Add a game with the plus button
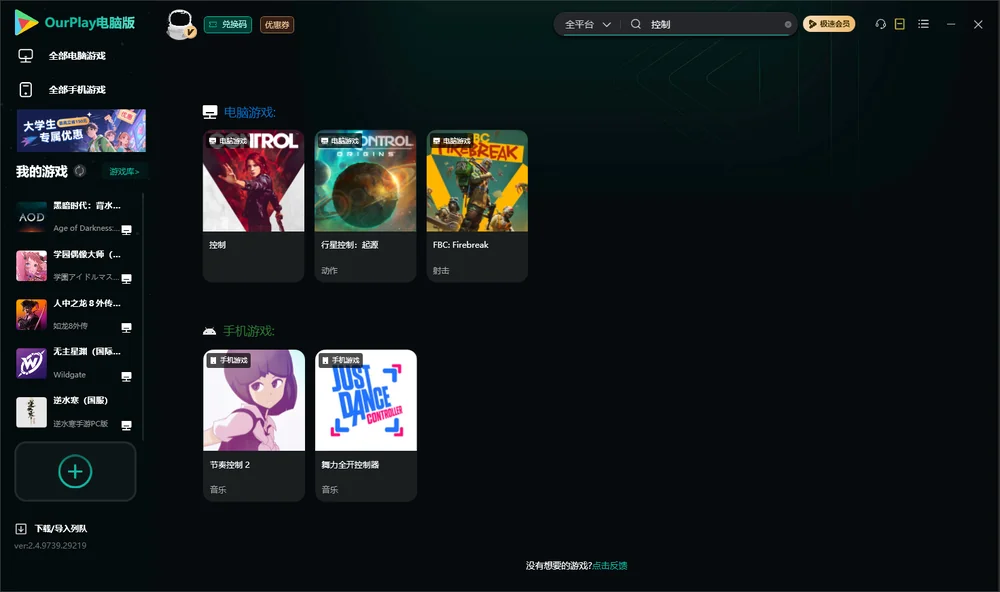The height and width of the screenshot is (592, 1000). point(75,471)
